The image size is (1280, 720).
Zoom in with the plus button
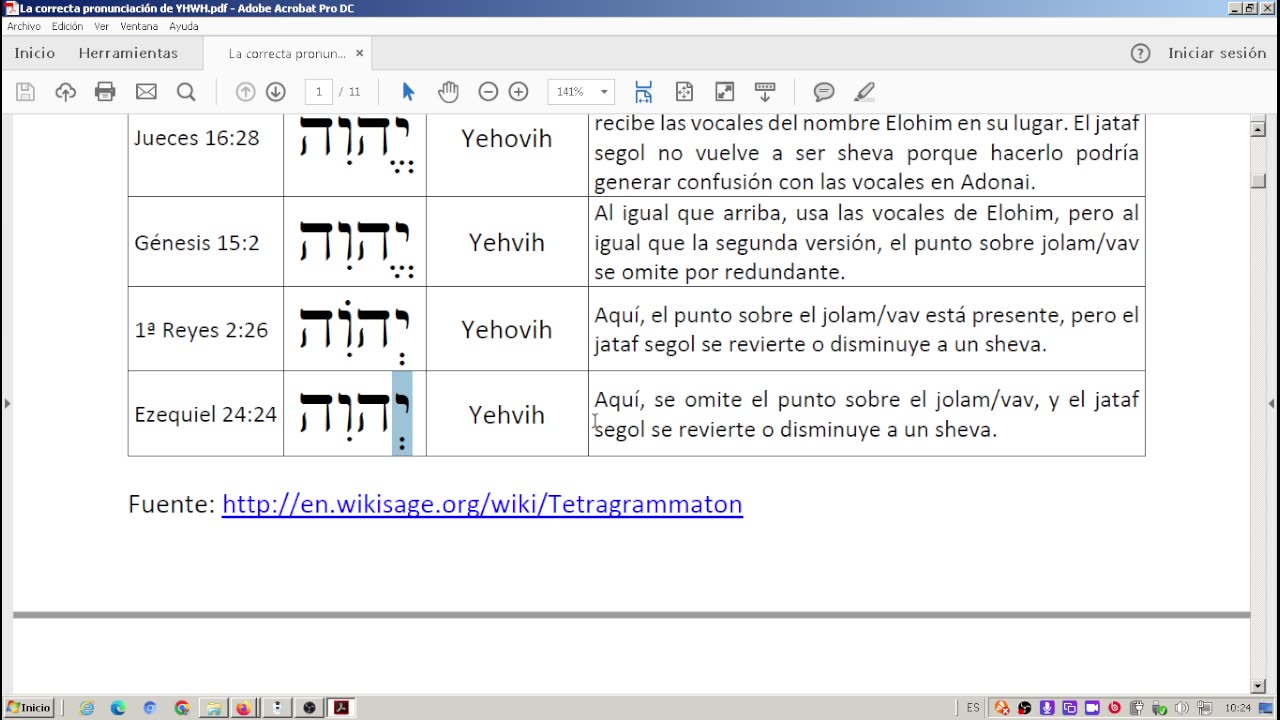click(518, 92)
